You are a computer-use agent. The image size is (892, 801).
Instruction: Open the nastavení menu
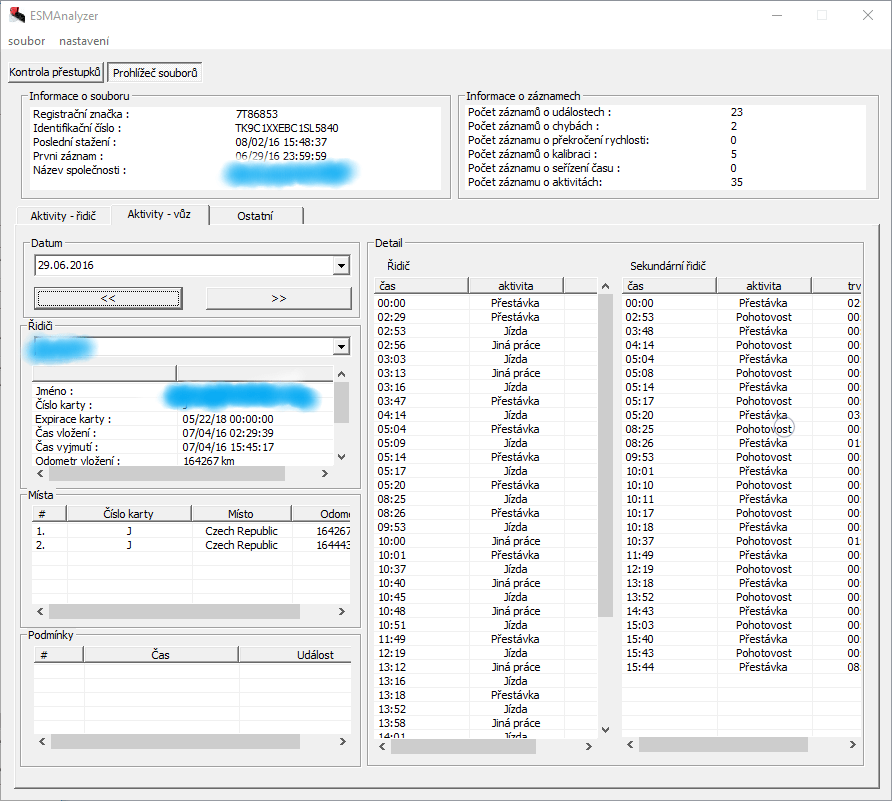84,41
